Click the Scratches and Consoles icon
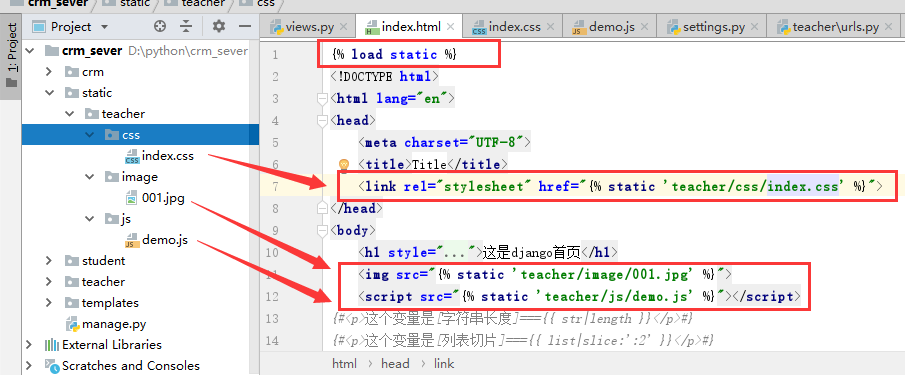The width and height of the screenshot is (905, 375). [x=52, y=366]
